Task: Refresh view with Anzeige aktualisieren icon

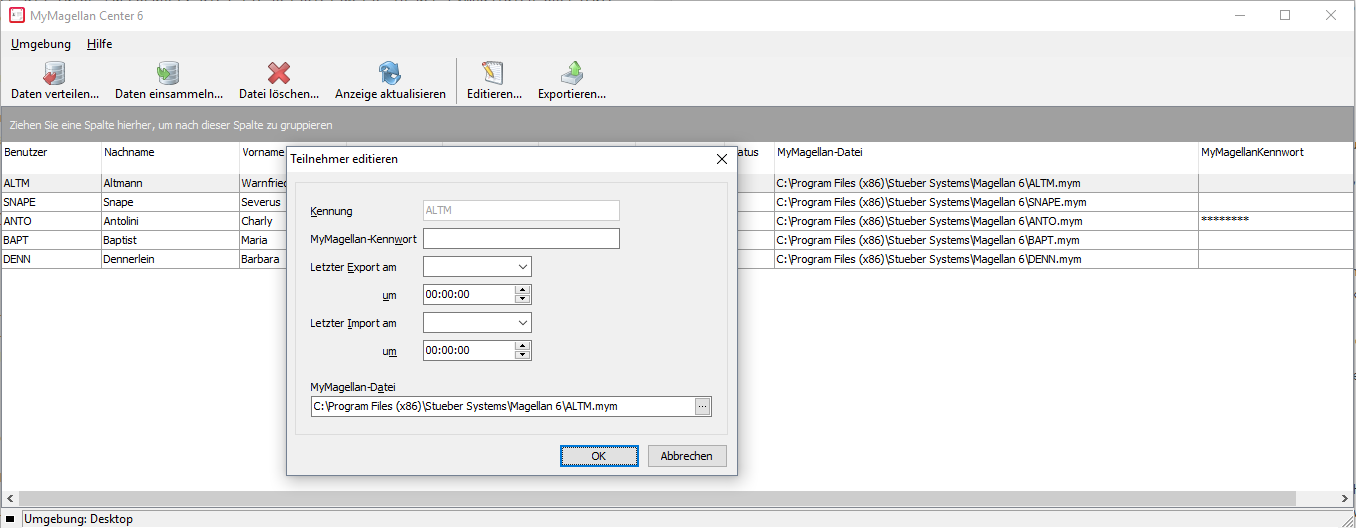Action: (x=390, y=73)
